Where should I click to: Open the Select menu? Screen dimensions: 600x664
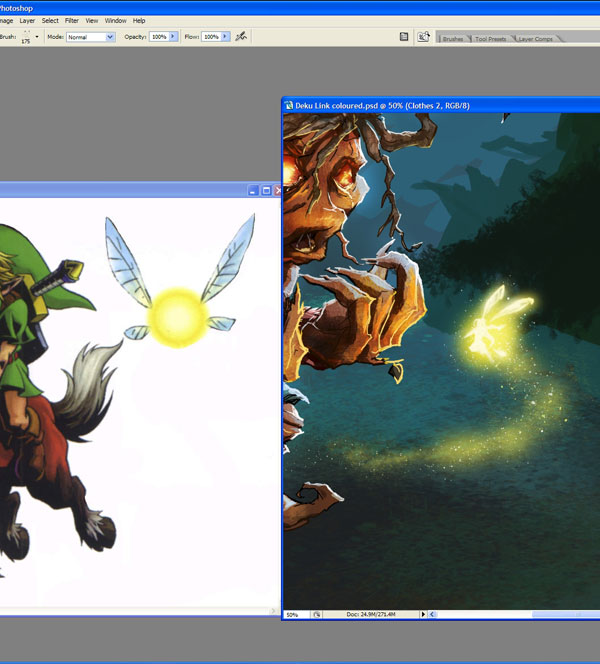50,20
